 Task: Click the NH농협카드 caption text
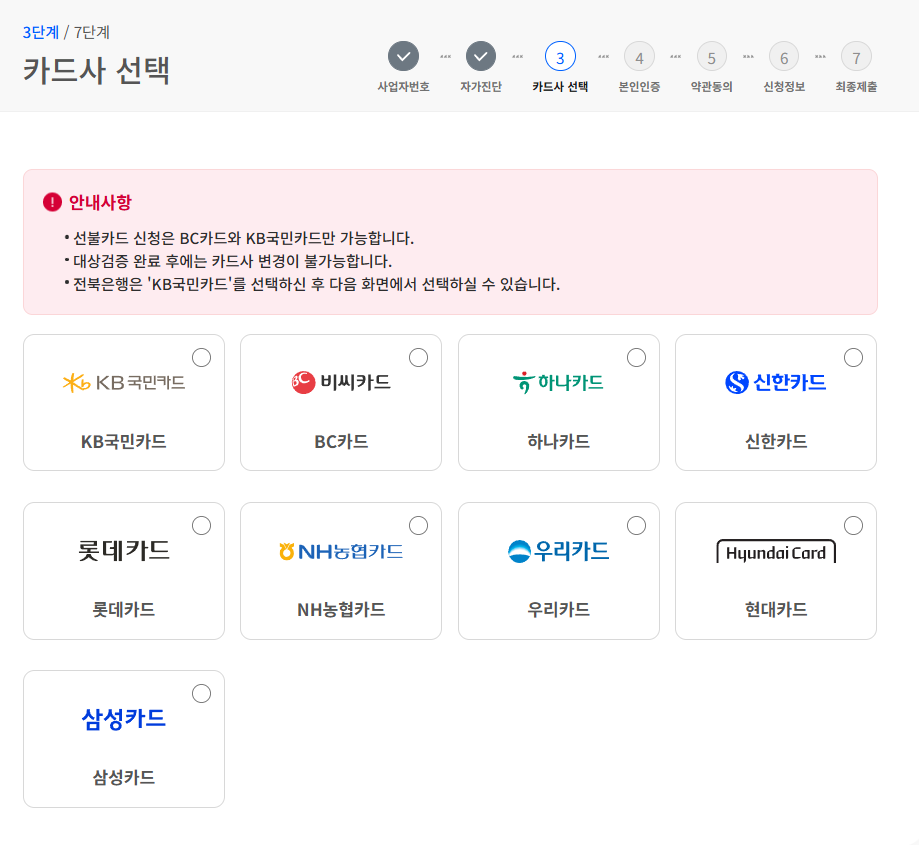coord(341,609)
